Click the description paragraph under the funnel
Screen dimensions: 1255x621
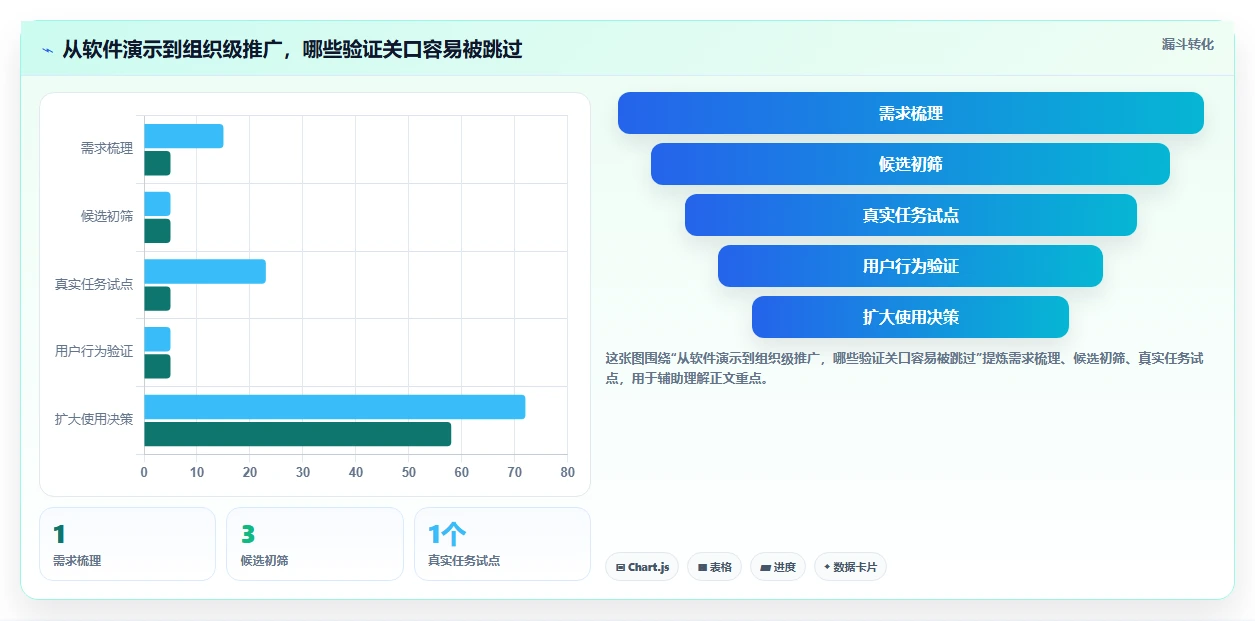tap(904, 368)
